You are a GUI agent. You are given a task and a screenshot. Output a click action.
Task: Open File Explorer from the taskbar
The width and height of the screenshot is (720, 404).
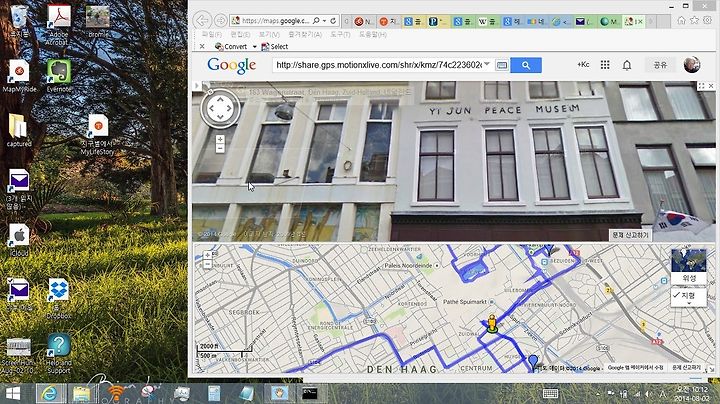tap(82, 393)
